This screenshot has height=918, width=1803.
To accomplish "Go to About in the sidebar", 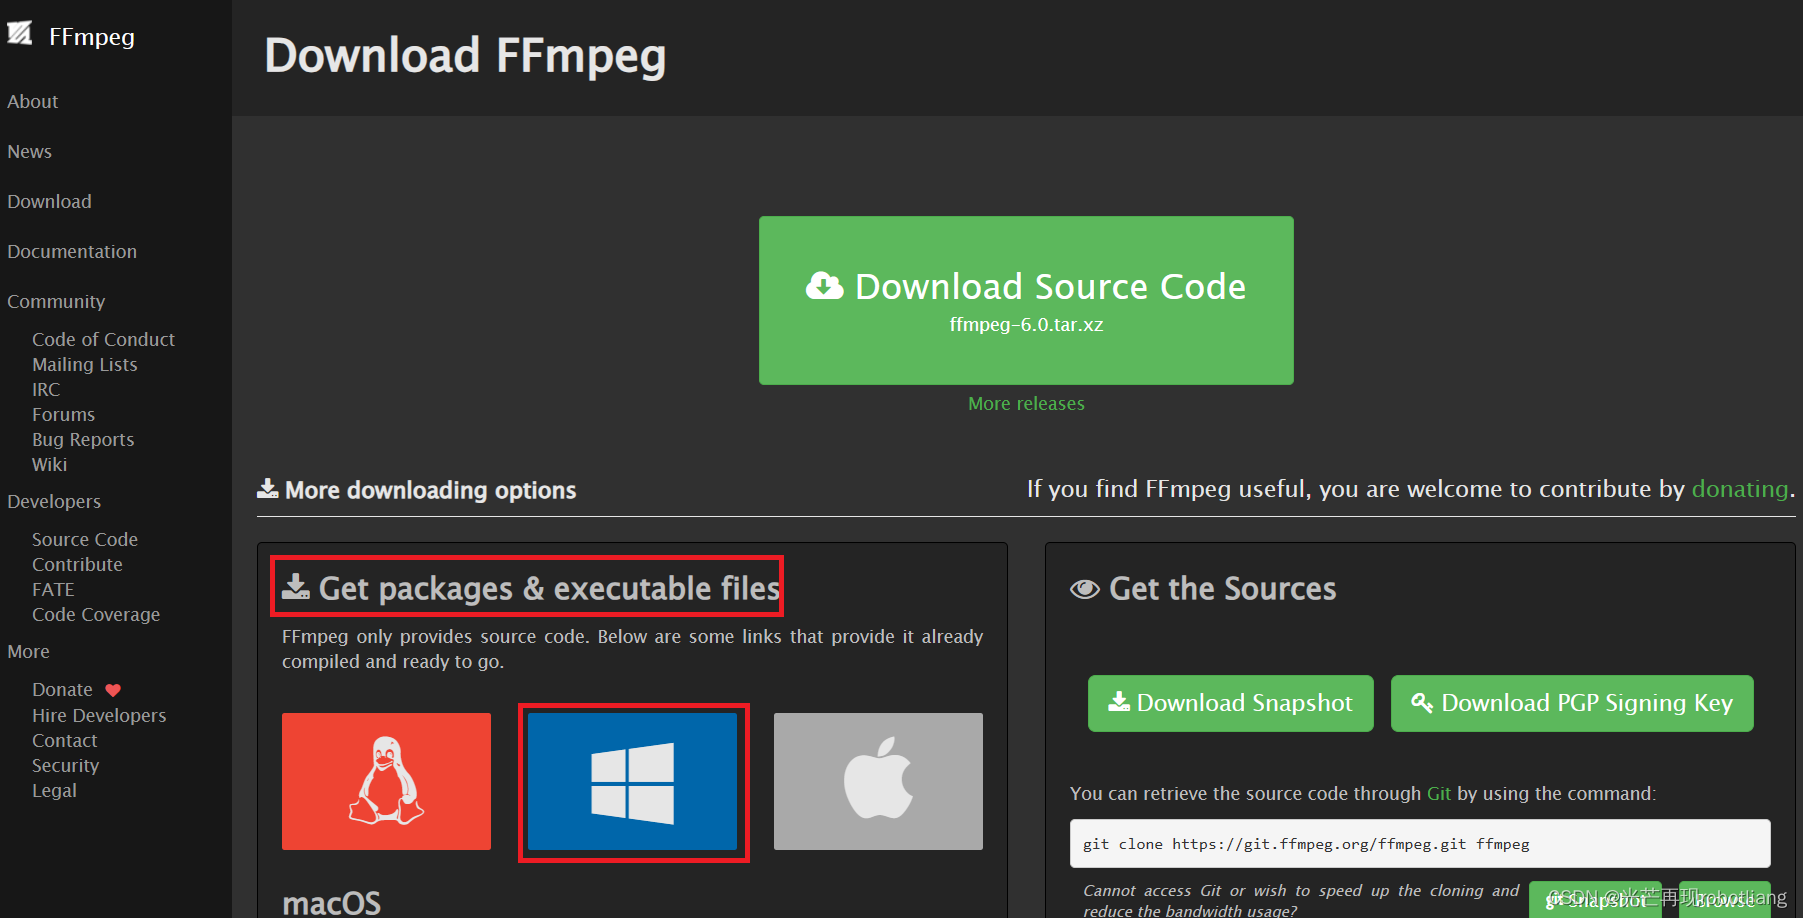I will point(33,102).
